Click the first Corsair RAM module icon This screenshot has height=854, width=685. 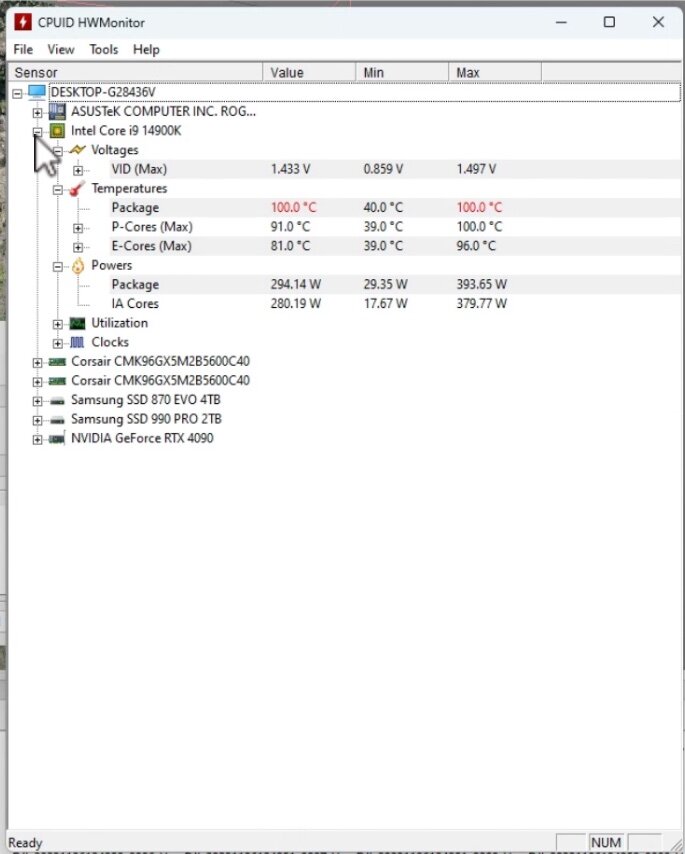[x=57, y=362]
